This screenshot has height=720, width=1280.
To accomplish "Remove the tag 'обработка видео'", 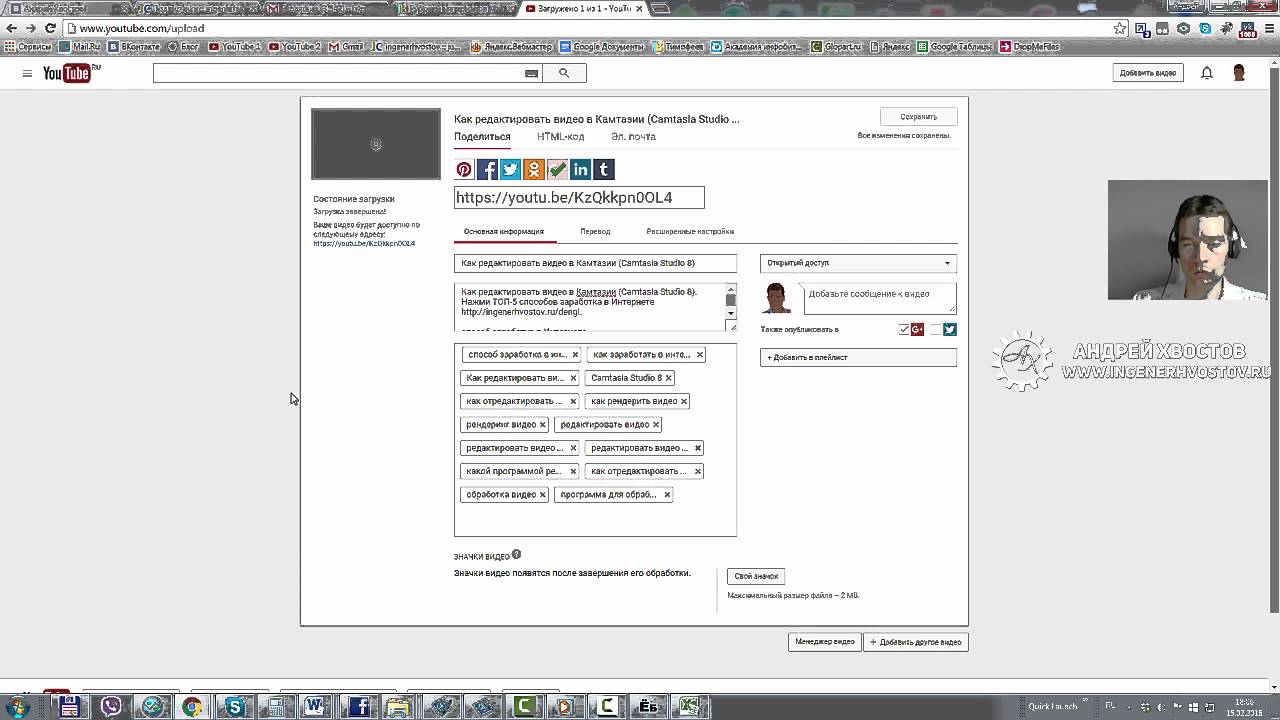I will click(x=543, y=495).
